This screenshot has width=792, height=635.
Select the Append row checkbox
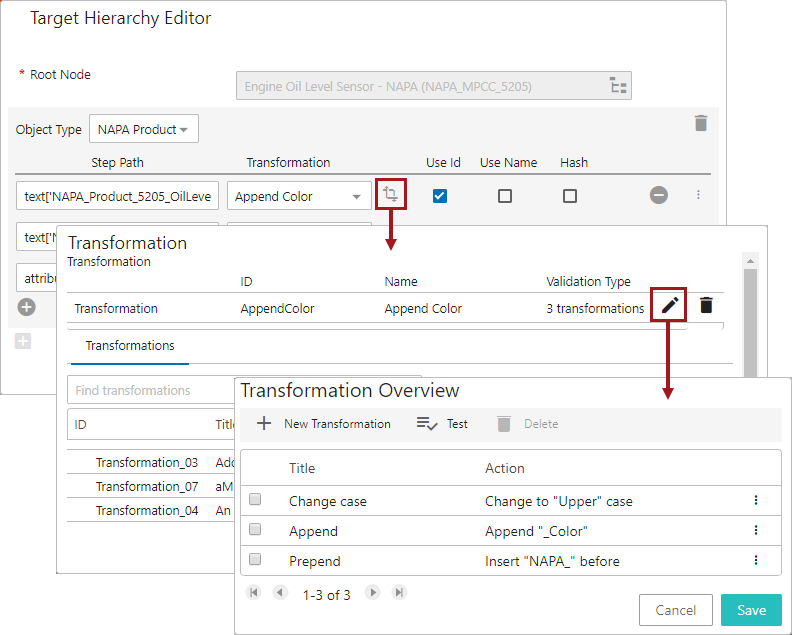pos(255,530)
